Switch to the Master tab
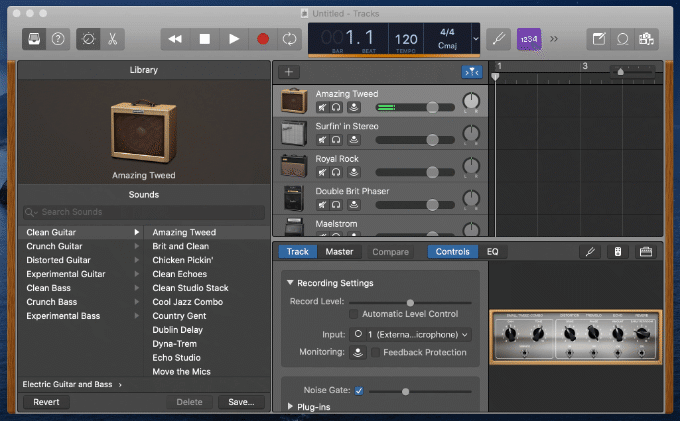This screenshot has height=421, width=680. click(x=339, y=252)
